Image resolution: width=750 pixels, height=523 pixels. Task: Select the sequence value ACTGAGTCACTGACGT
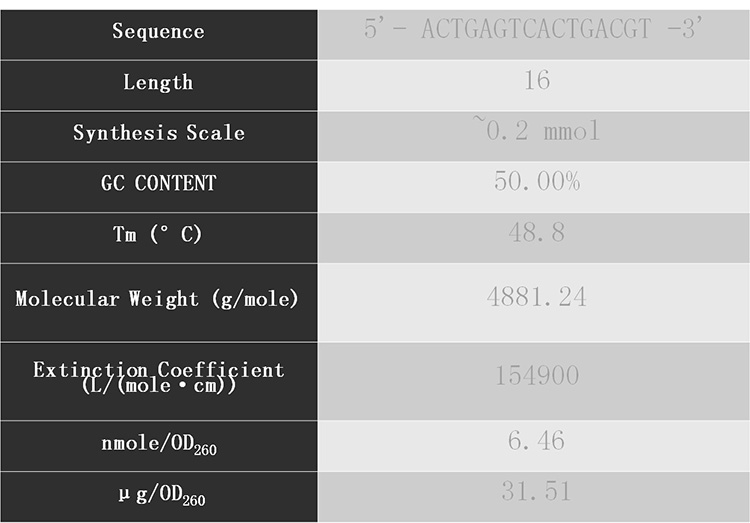coord(536,28)
